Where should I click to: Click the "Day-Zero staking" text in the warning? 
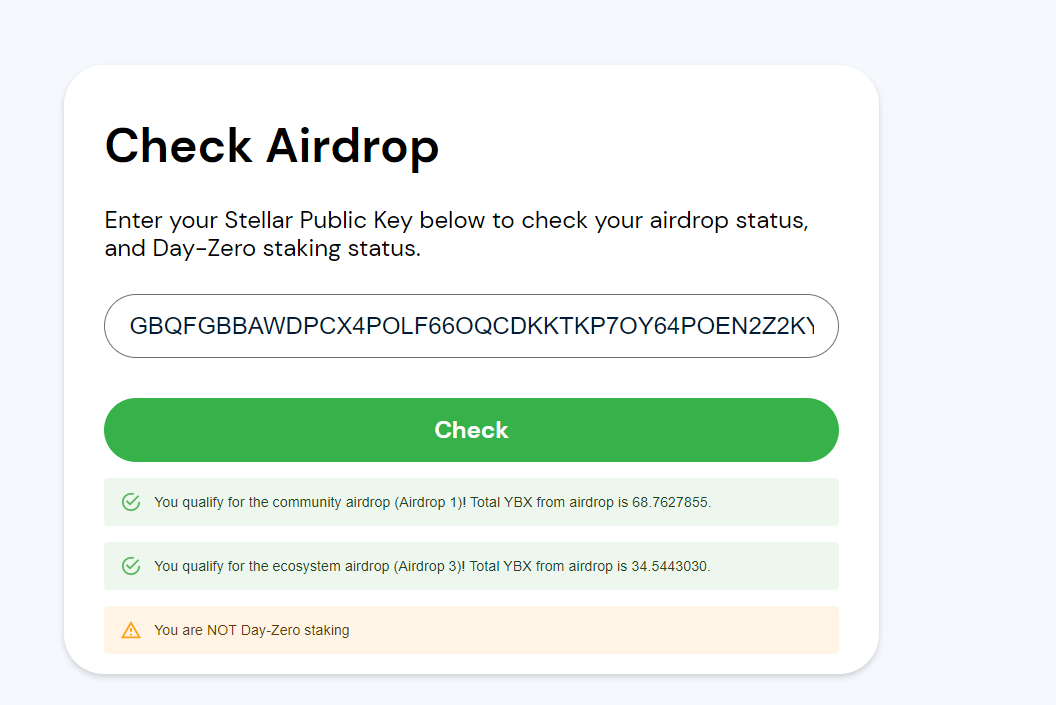[295, 630]
